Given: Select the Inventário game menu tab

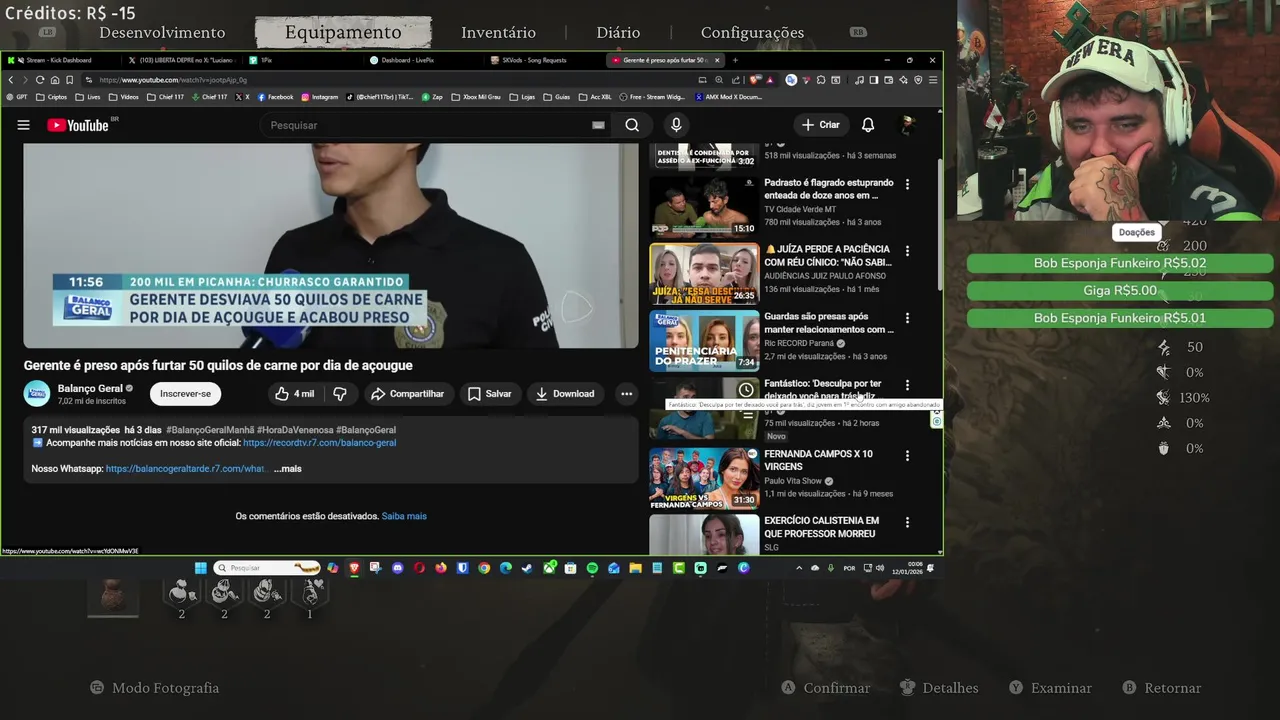Looking at the screenshot, I should click(x=498, y=33).
